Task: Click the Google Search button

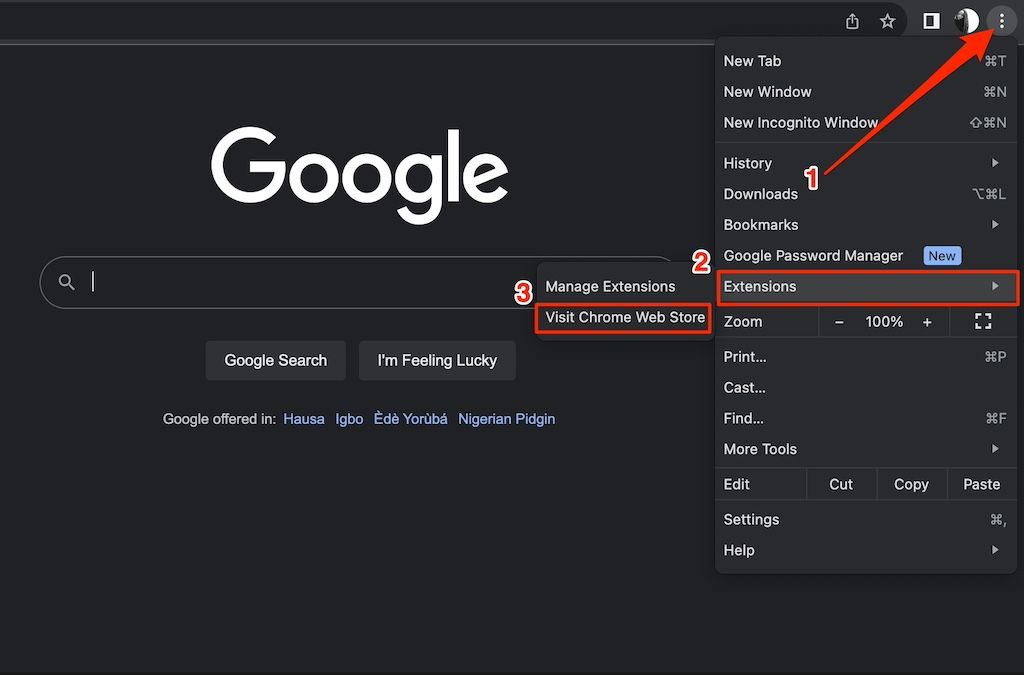Action: click(275, 360)
